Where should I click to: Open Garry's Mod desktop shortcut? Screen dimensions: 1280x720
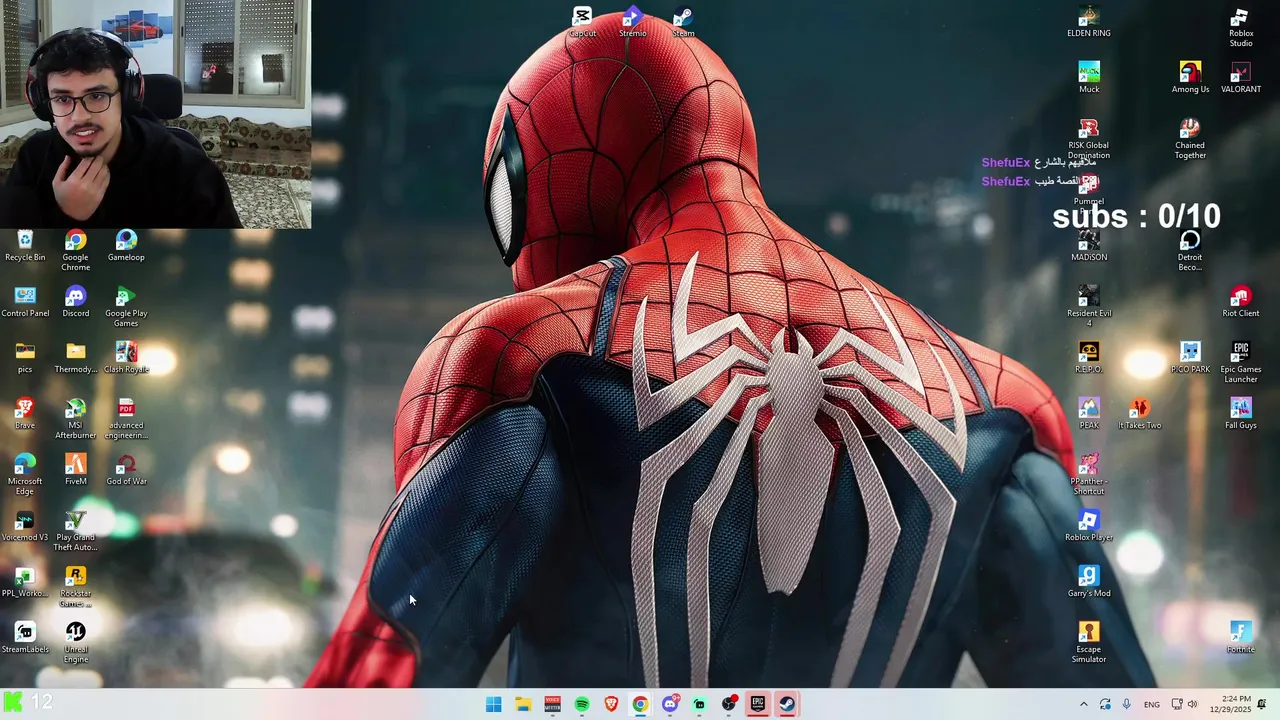coord(1089,582)
